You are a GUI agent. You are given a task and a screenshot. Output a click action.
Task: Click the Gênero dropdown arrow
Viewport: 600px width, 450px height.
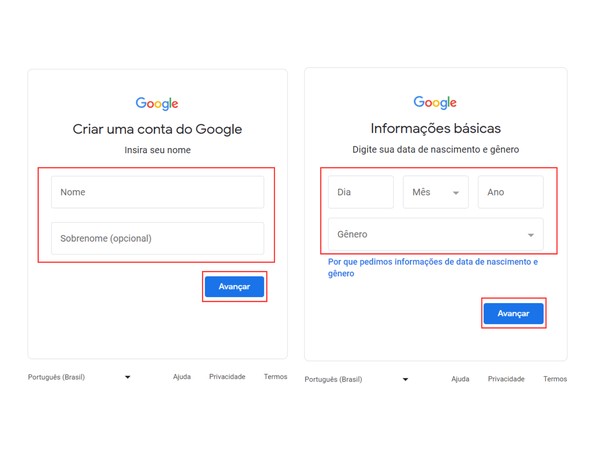531,236
